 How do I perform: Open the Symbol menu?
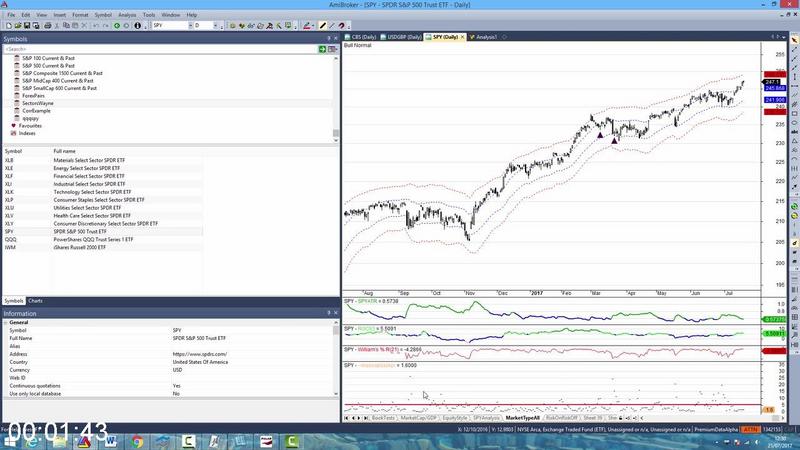[103, 15]
